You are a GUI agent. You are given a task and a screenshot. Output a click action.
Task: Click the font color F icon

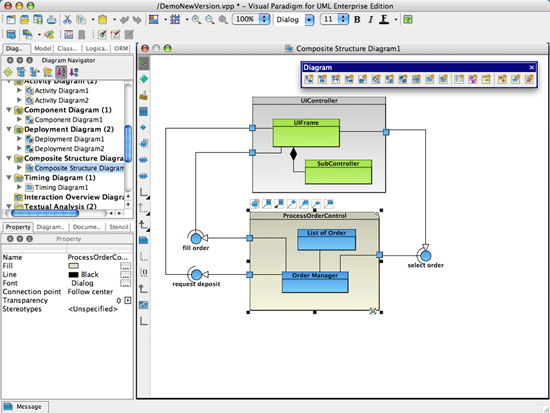[x=384, y=20]
